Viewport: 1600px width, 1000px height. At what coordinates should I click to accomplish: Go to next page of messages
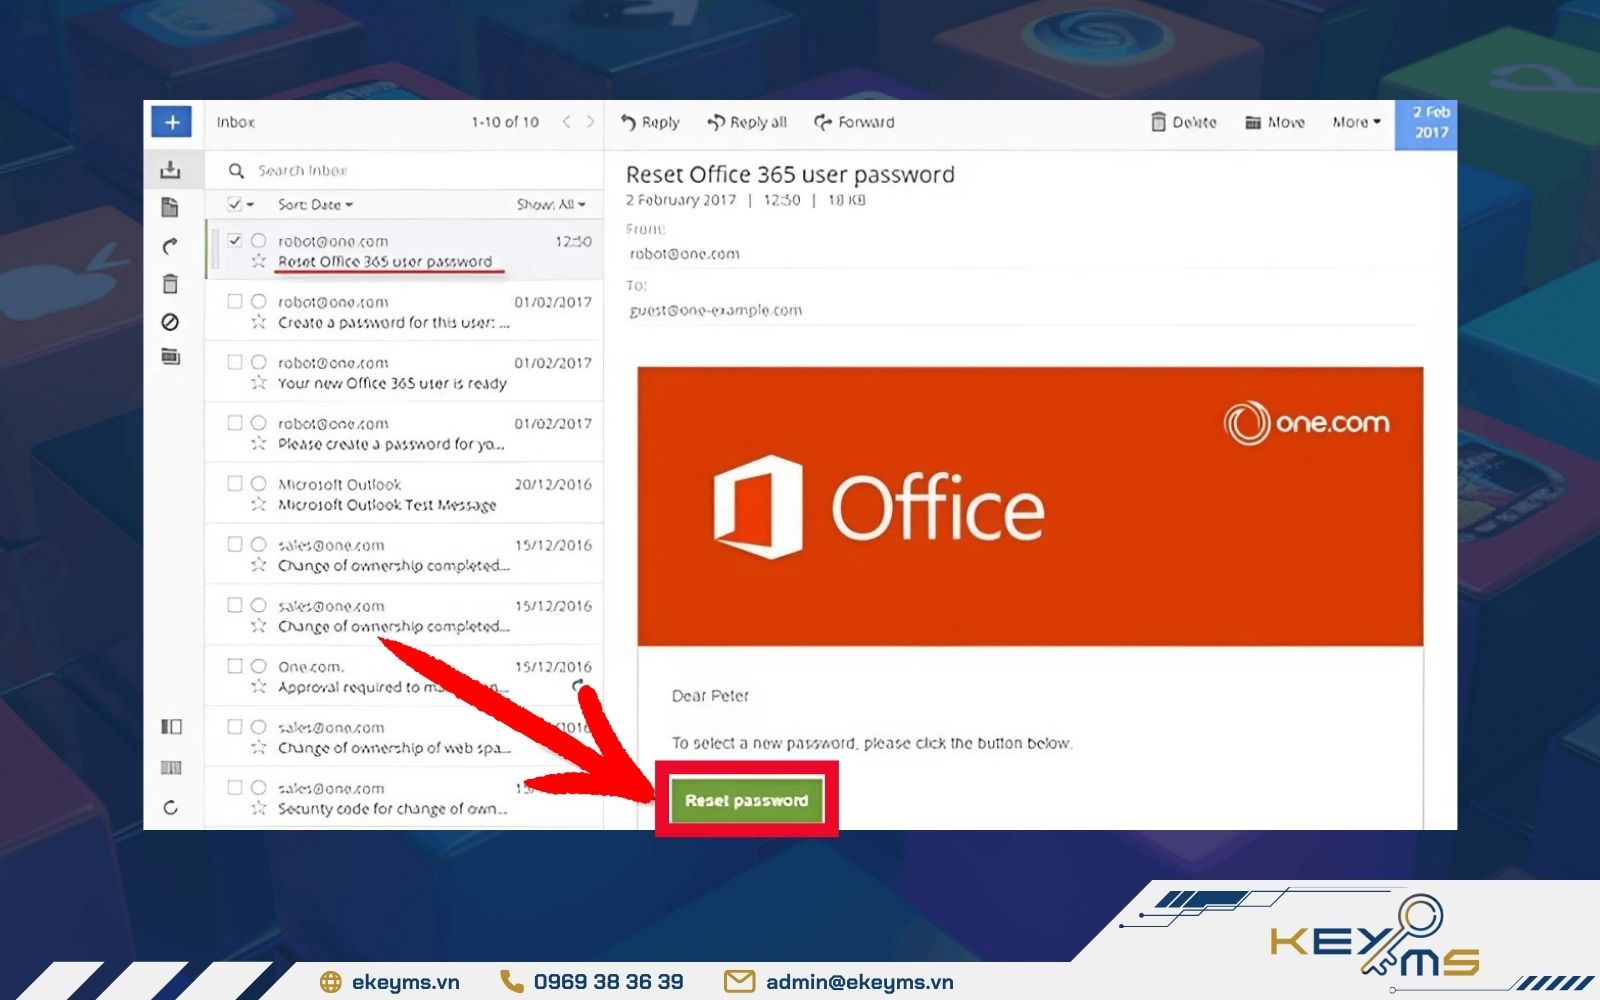(590, 122)
